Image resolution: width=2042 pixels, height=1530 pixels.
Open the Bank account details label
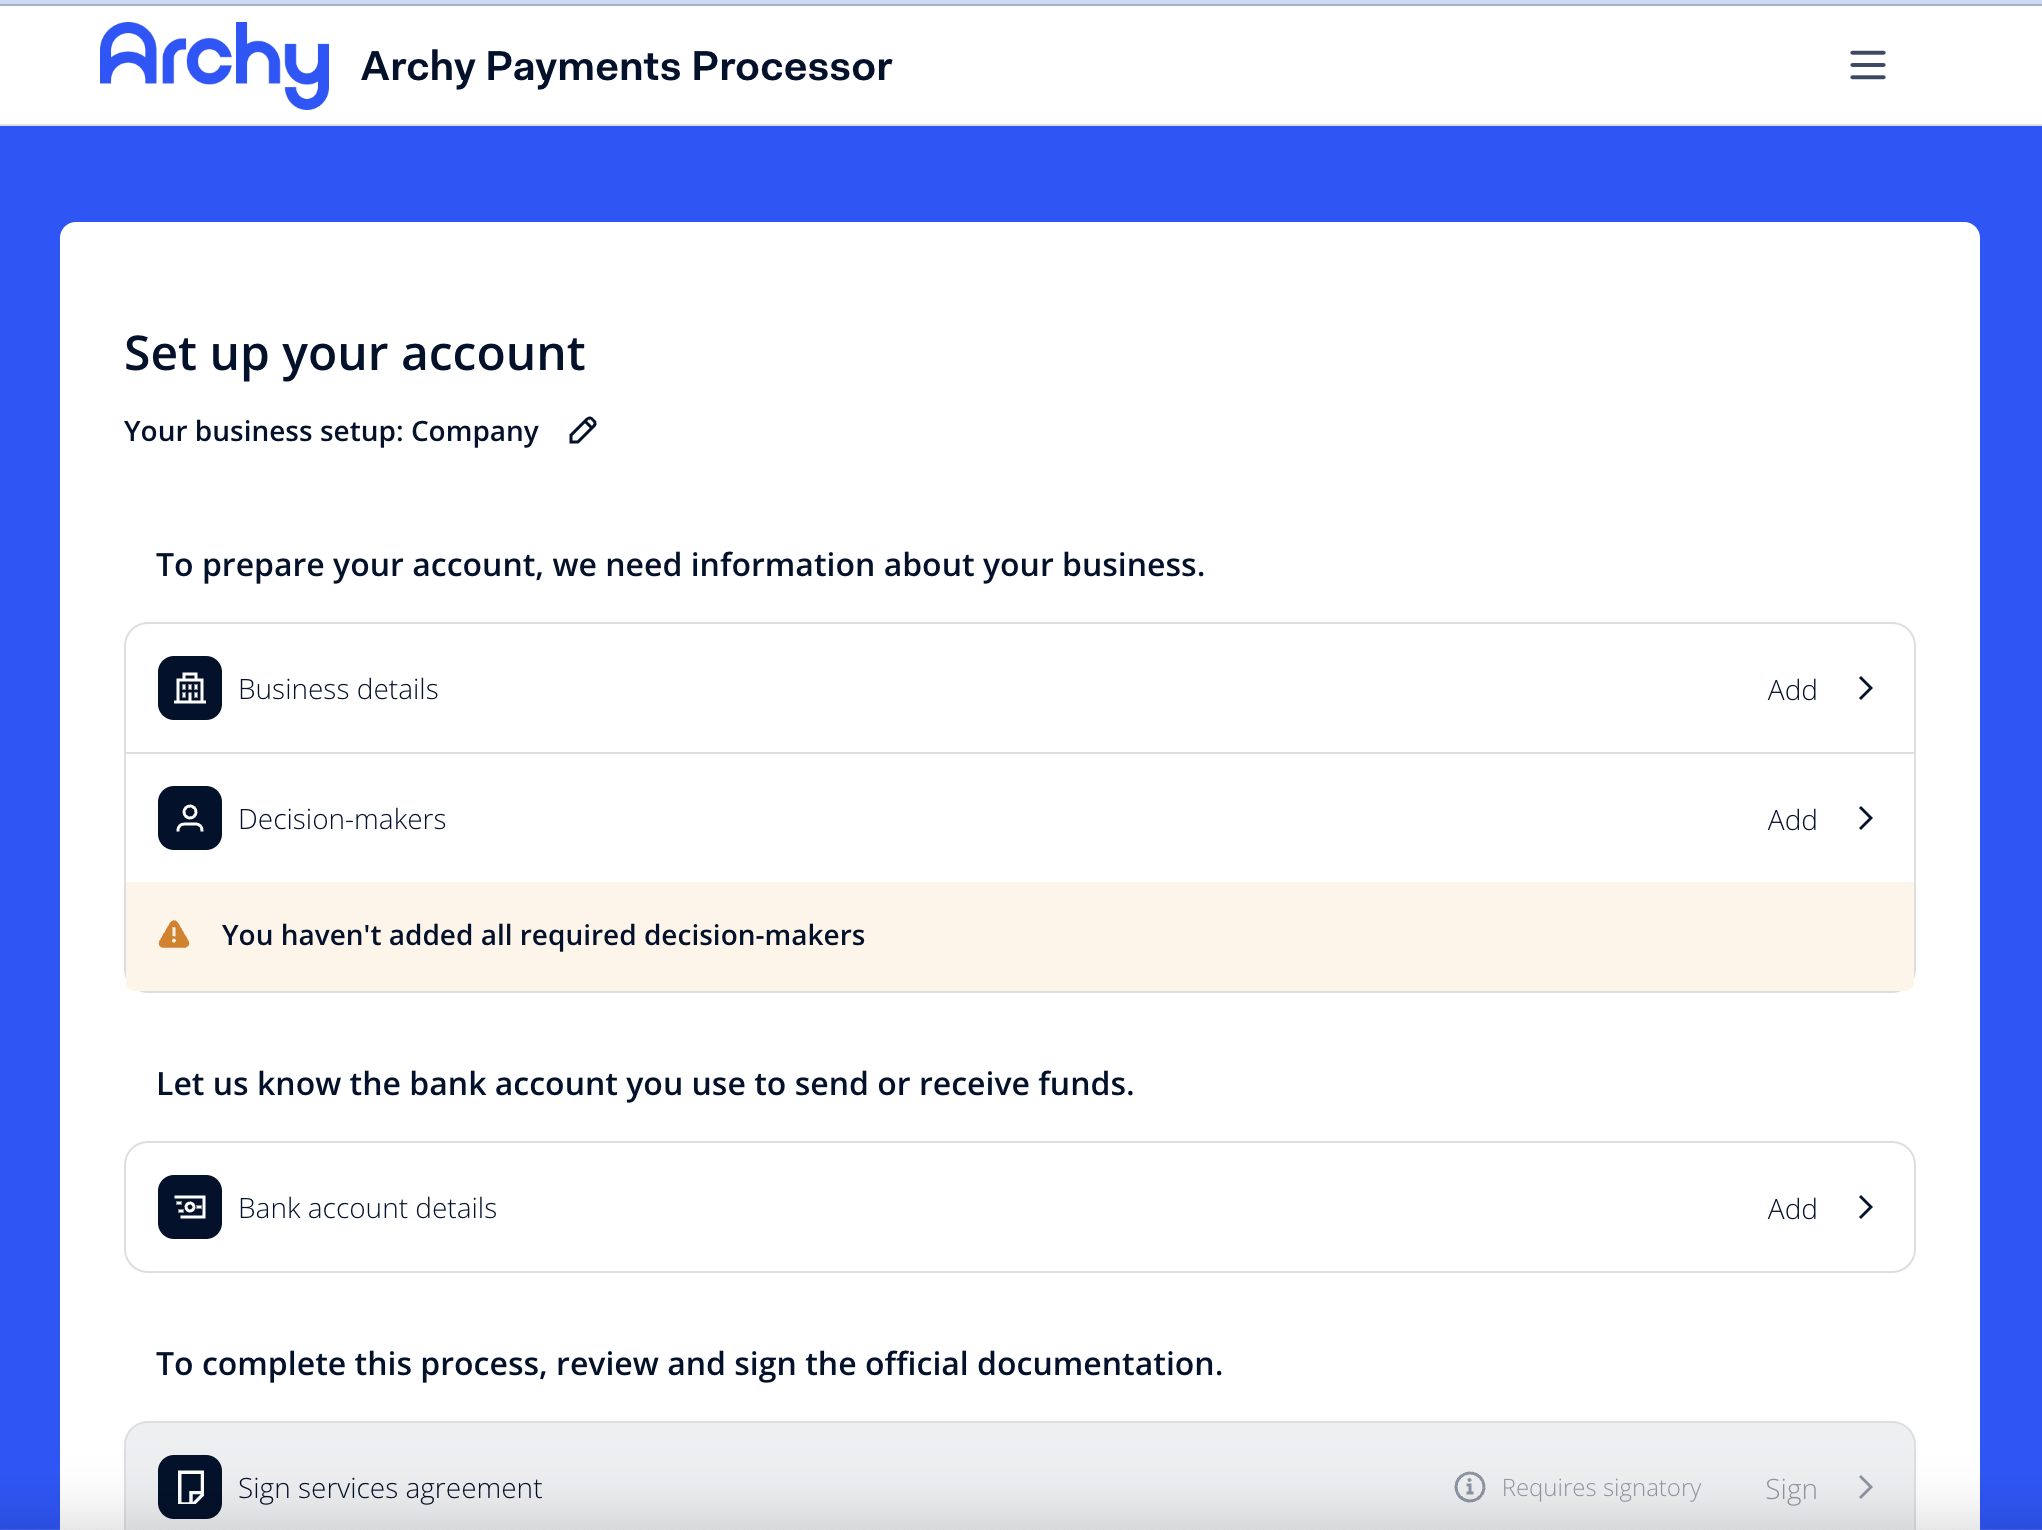tap(367, 1208)
